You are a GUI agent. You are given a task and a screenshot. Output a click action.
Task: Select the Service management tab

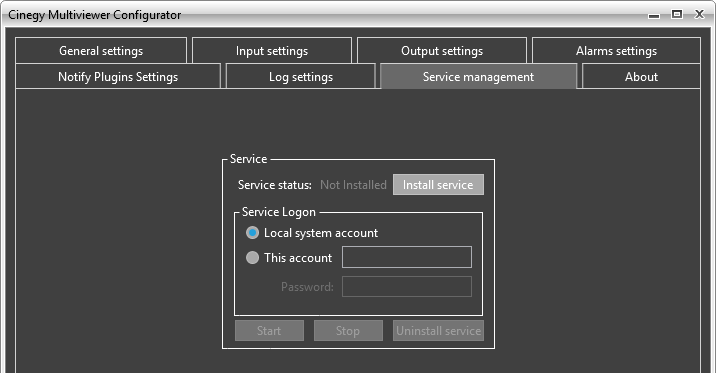pyautogui.click(x=478, y=77)
